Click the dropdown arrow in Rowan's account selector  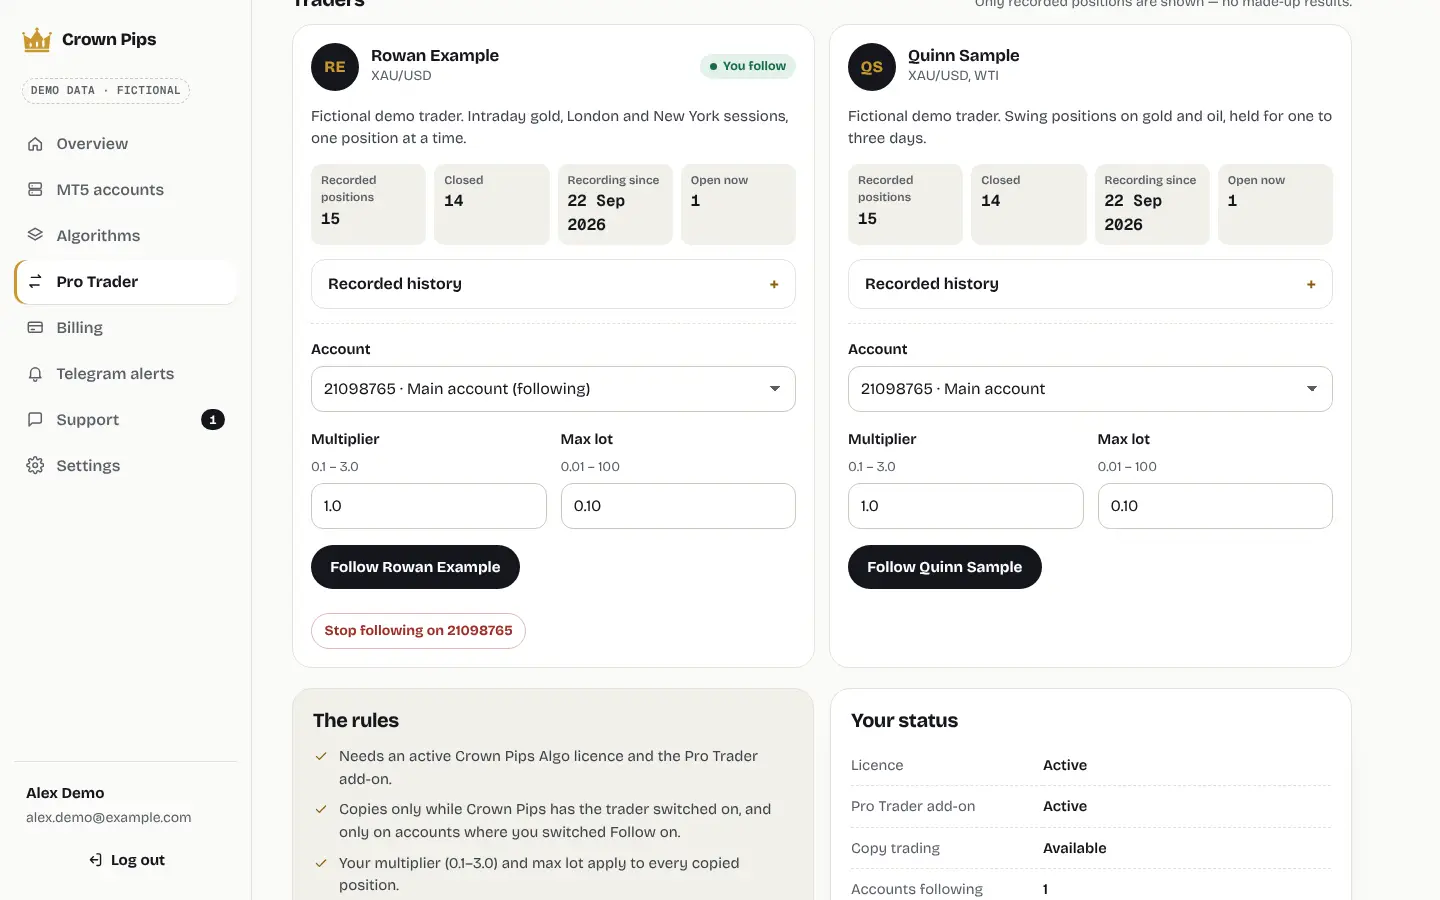pos(775,389)
